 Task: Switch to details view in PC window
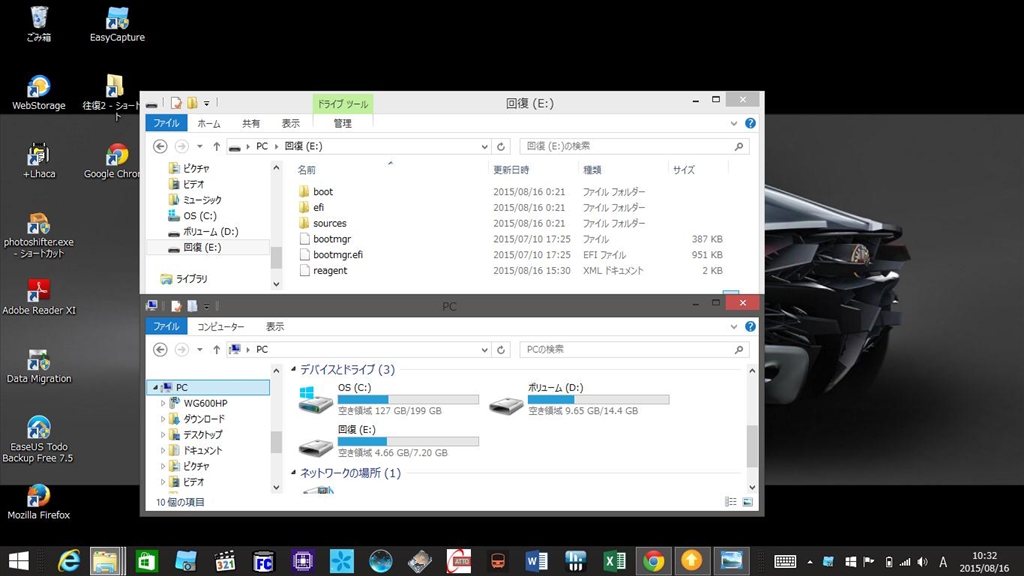[731, 502]
